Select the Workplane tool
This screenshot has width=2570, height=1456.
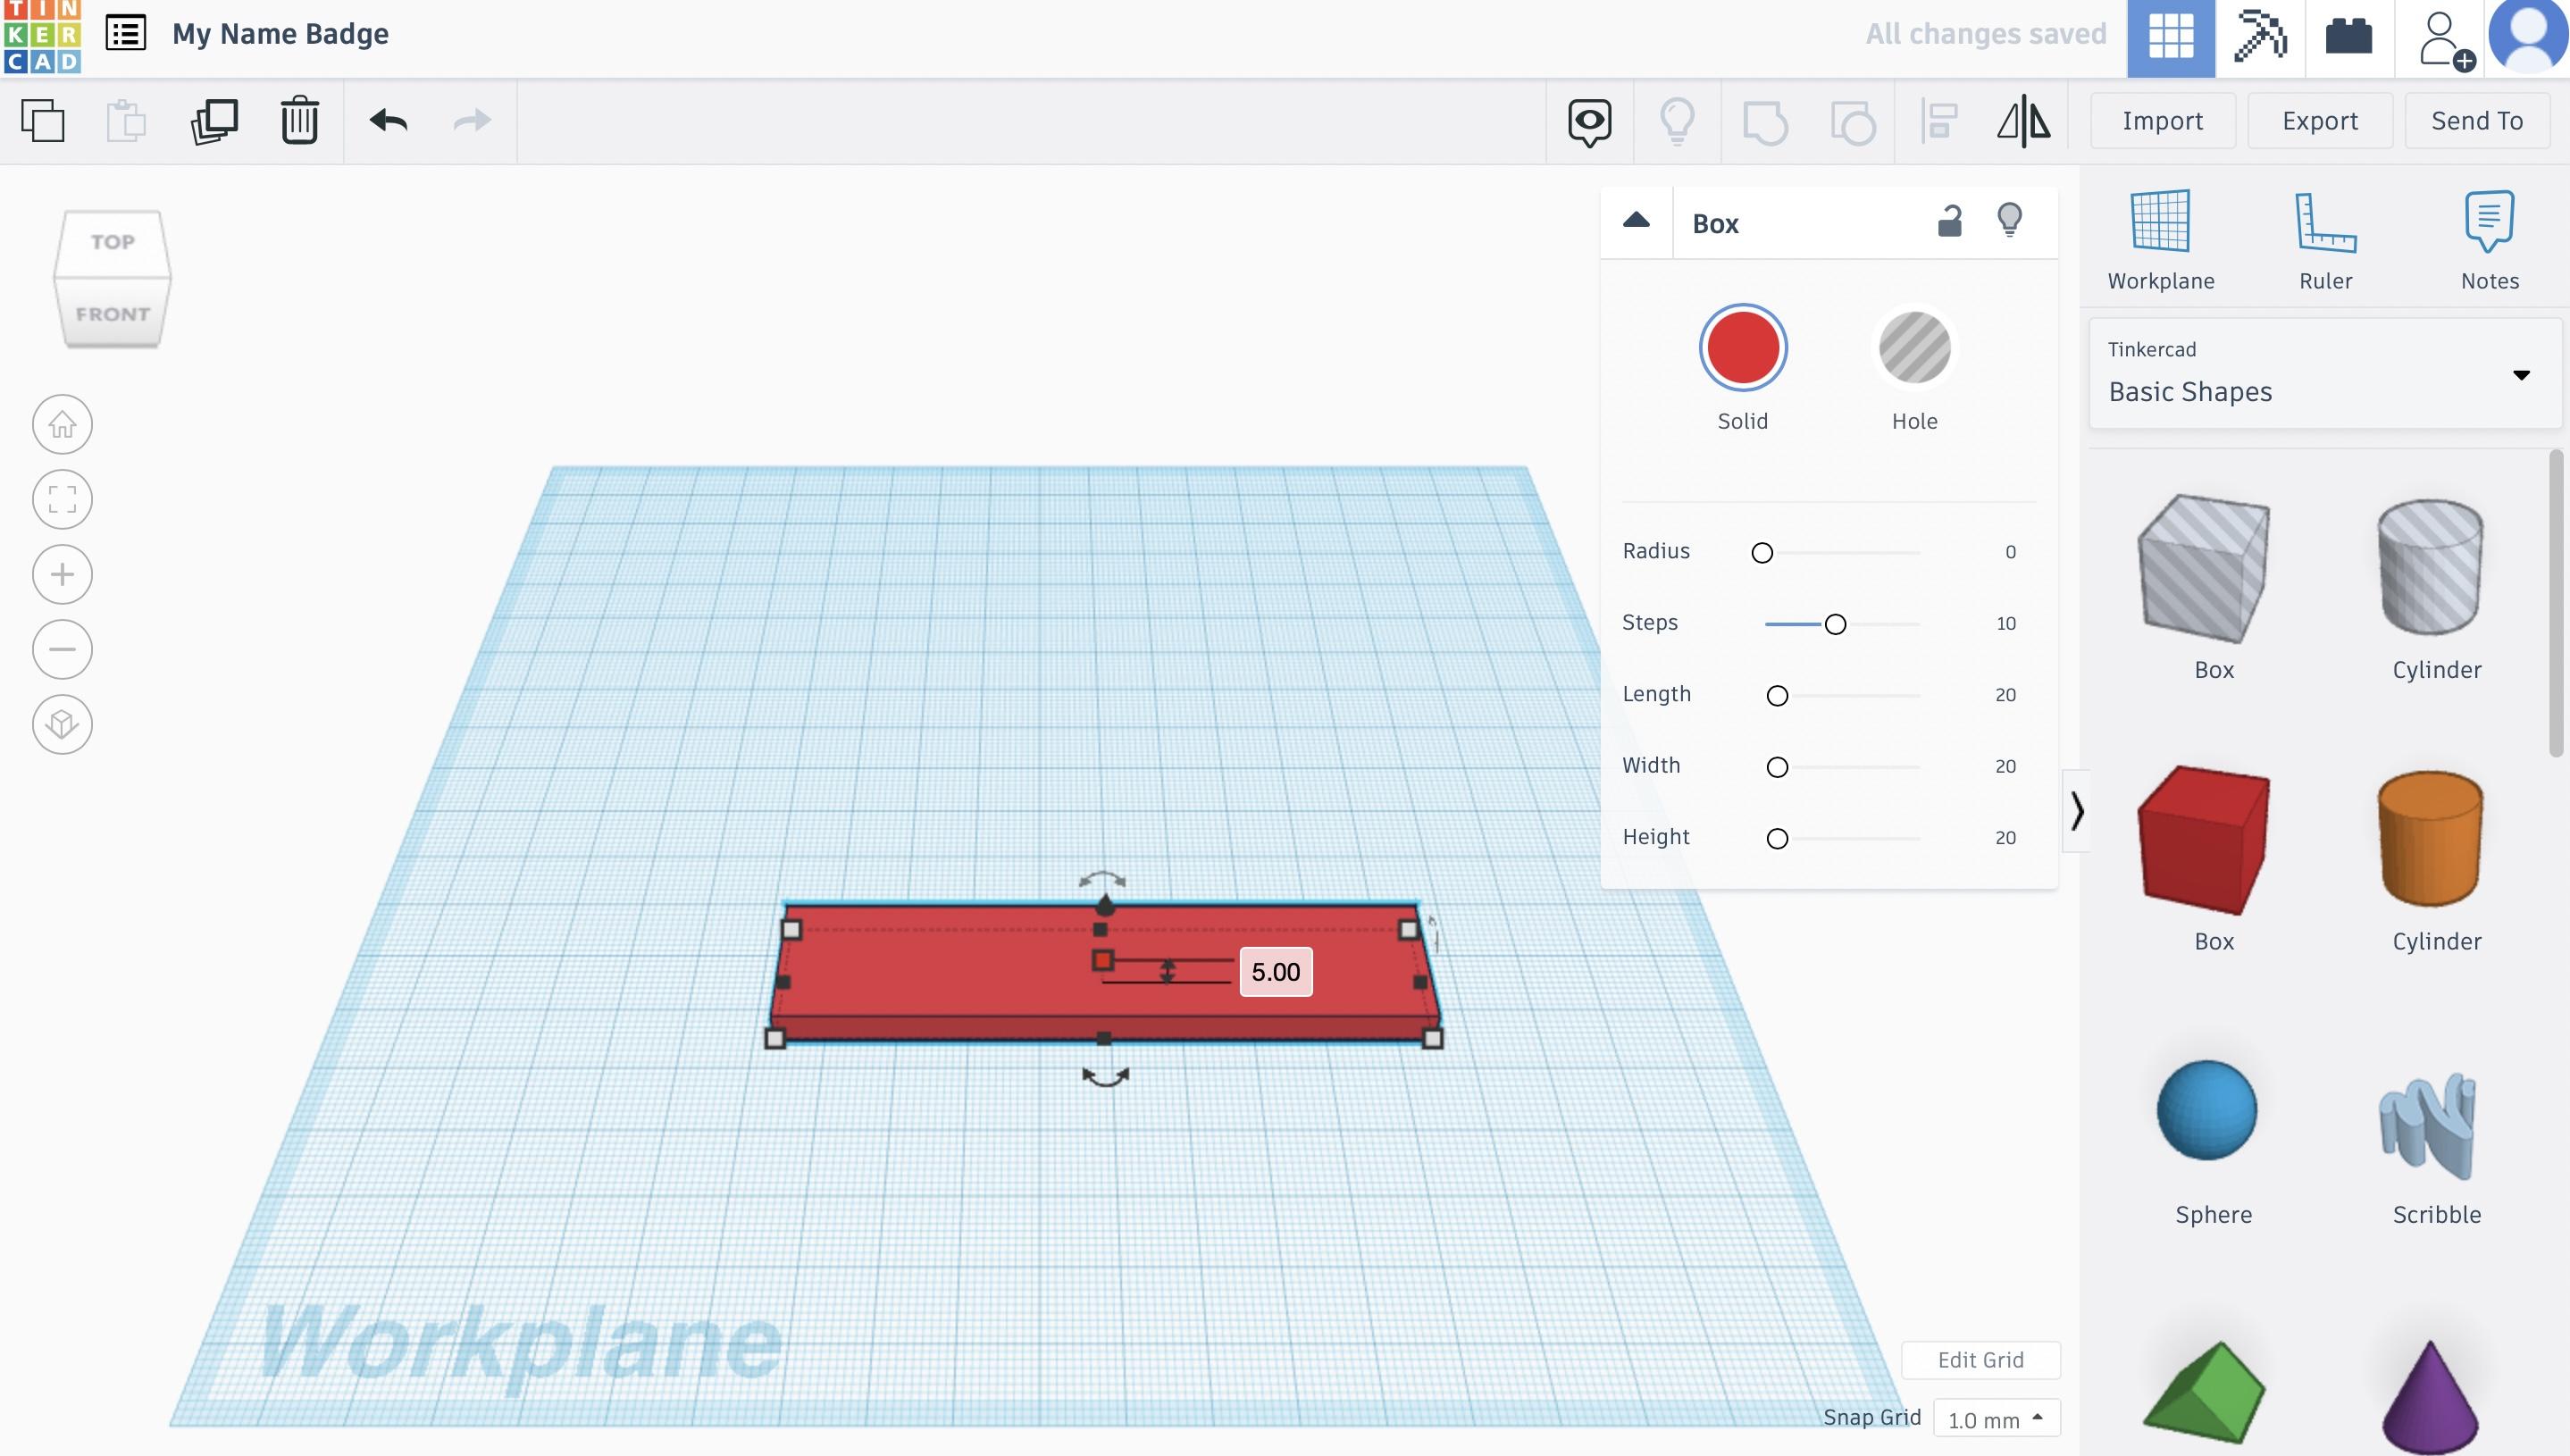coord(2161,235)
